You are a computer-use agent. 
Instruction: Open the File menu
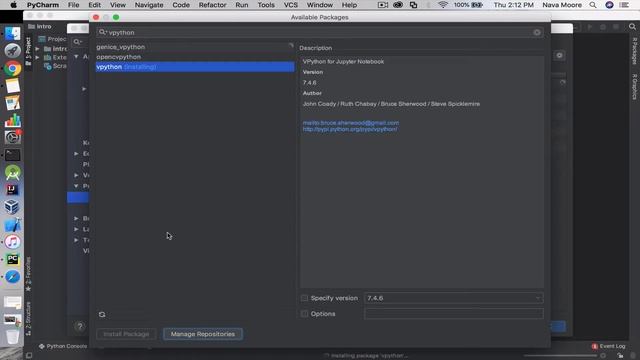[73, 5]
